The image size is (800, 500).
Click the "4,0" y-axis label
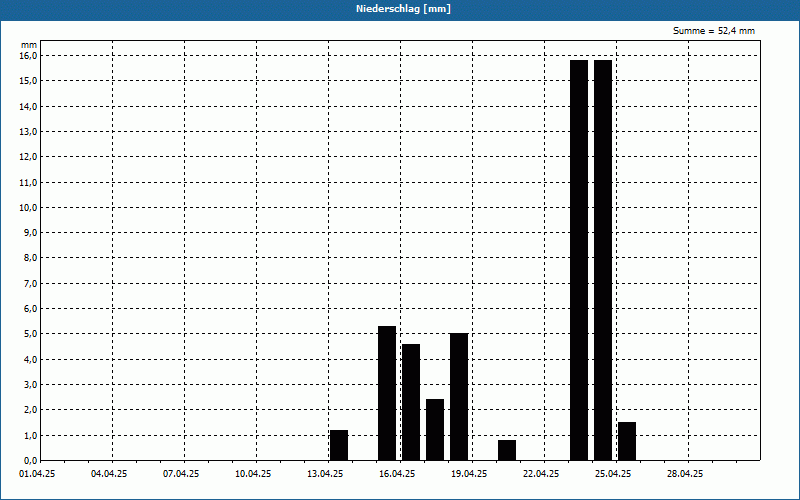coord(31,359)
